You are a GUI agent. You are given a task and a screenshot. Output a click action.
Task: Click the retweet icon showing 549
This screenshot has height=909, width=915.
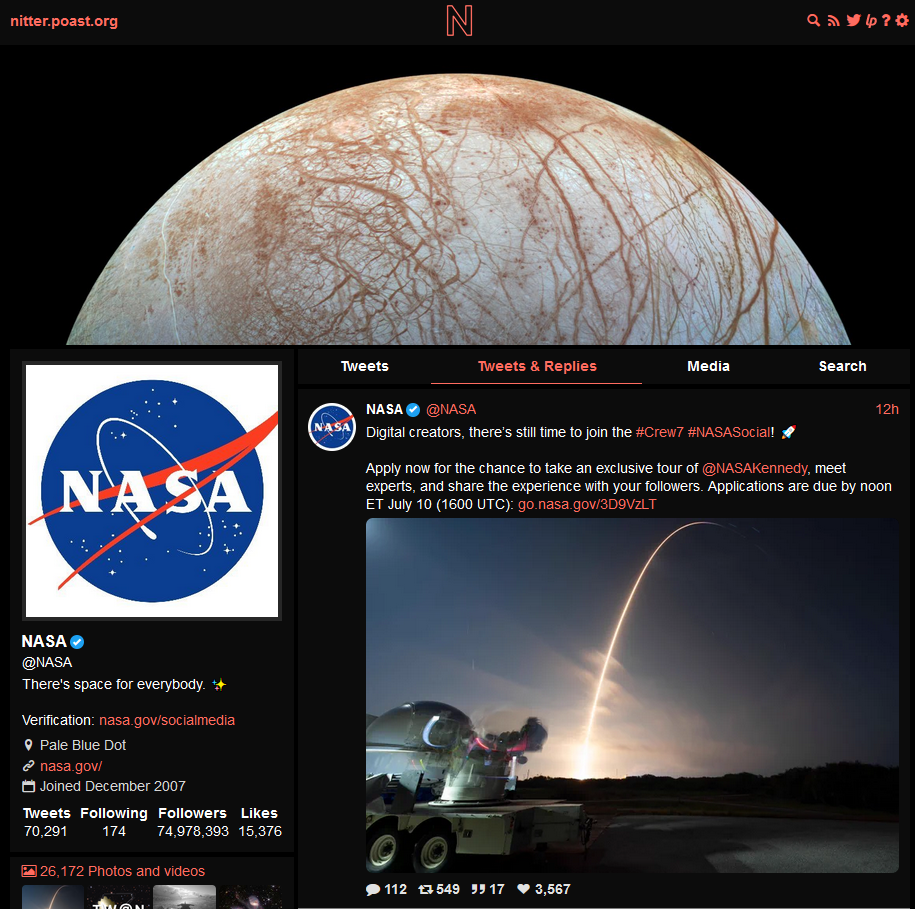pyautogui.click(x=425, y=889)
